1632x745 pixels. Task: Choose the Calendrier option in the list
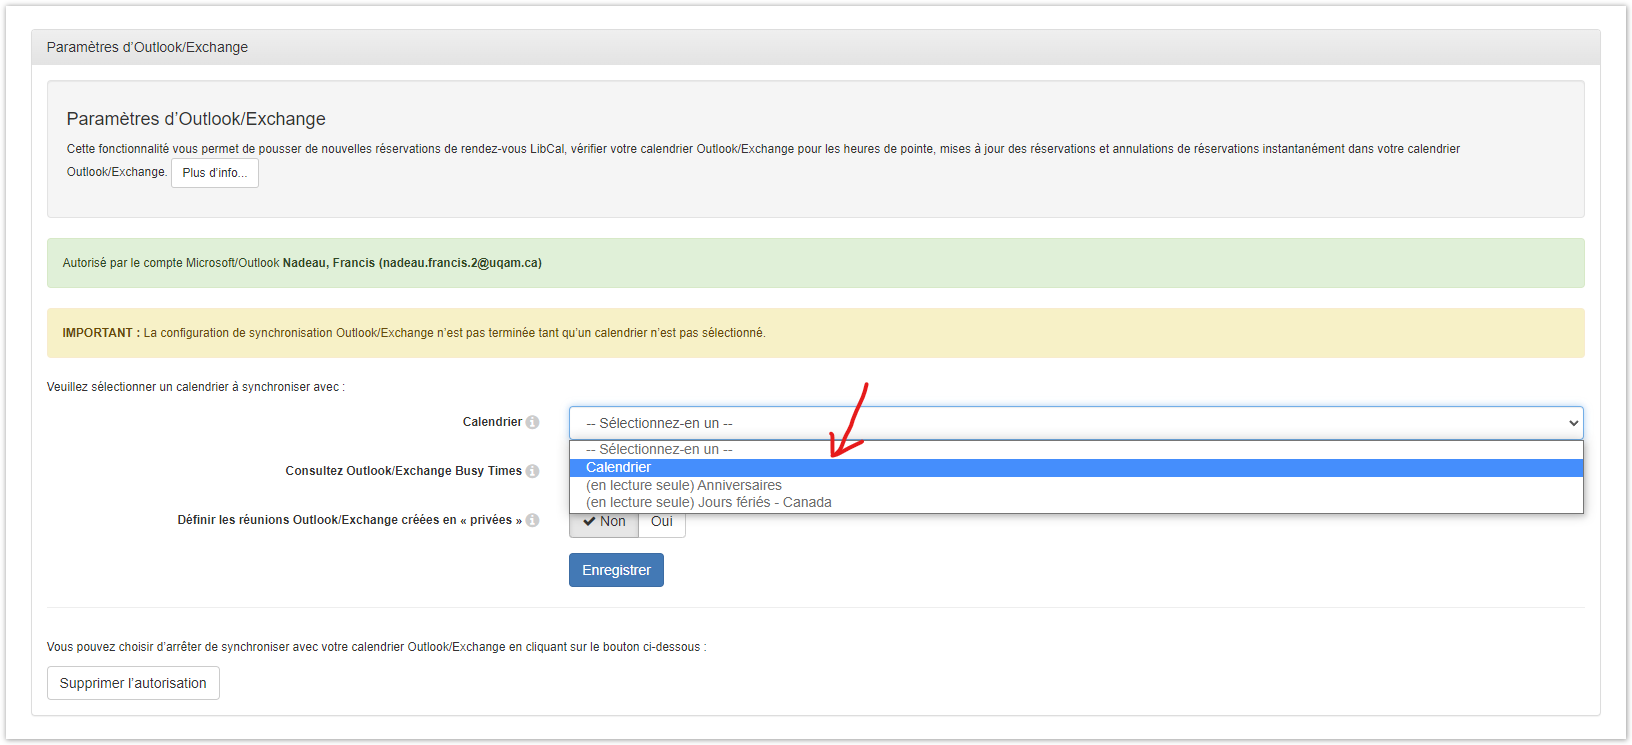click(x=1076, y=468)
